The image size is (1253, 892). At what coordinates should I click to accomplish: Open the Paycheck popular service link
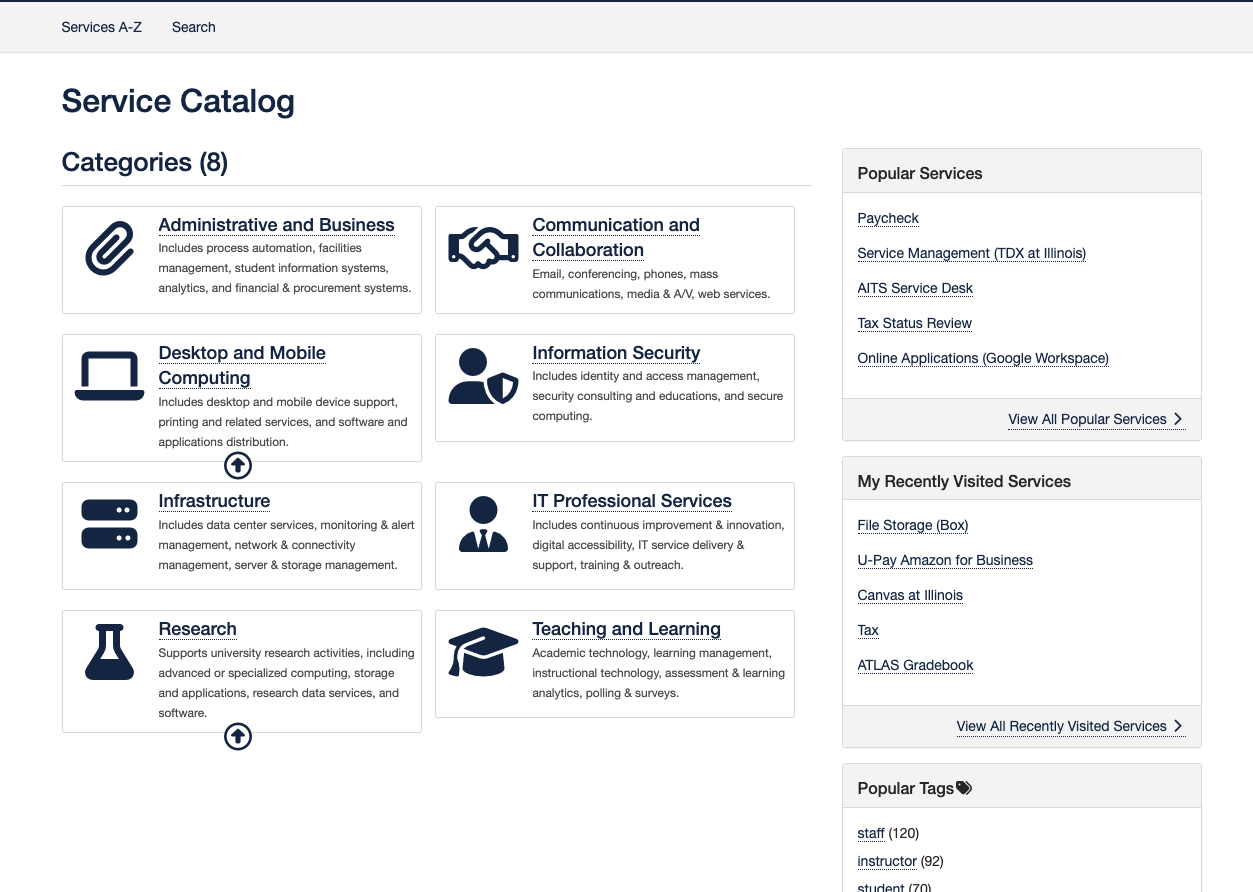(888, 218)
